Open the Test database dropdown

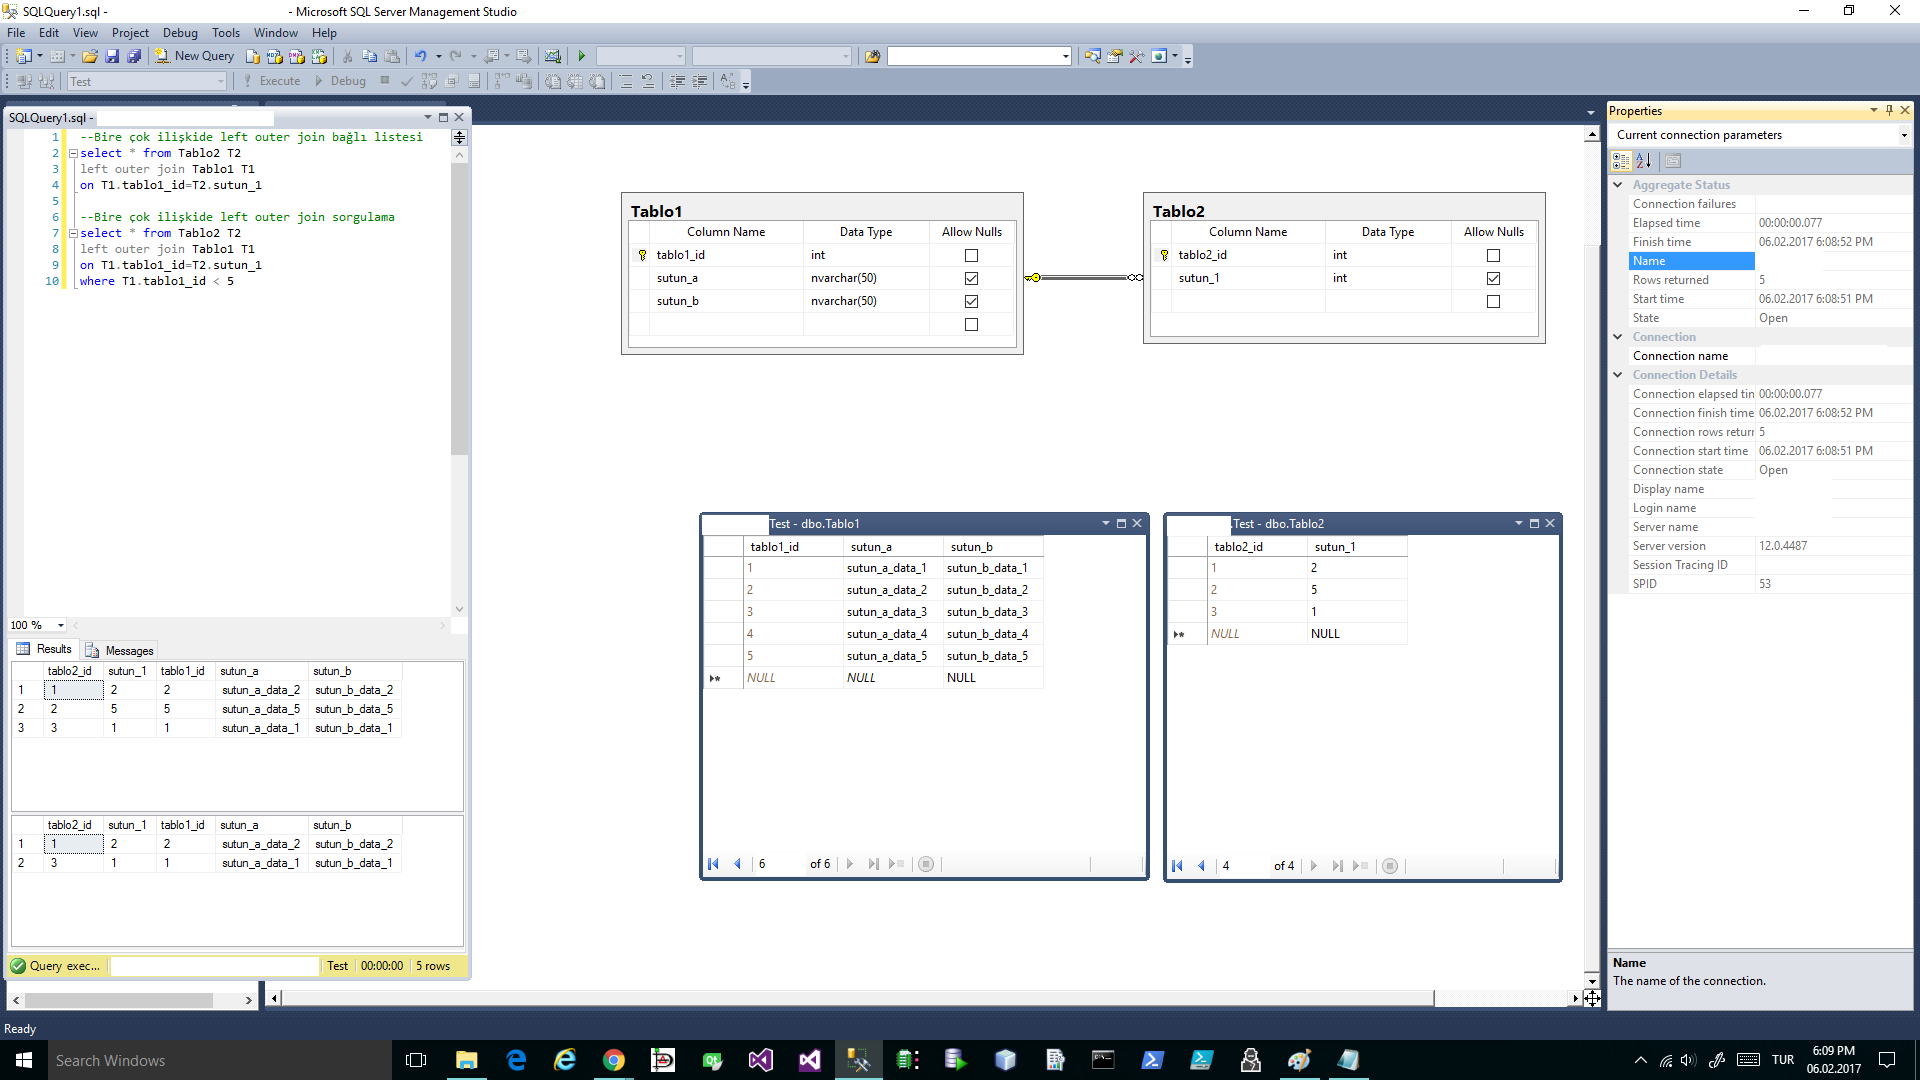tap(221, 82)
